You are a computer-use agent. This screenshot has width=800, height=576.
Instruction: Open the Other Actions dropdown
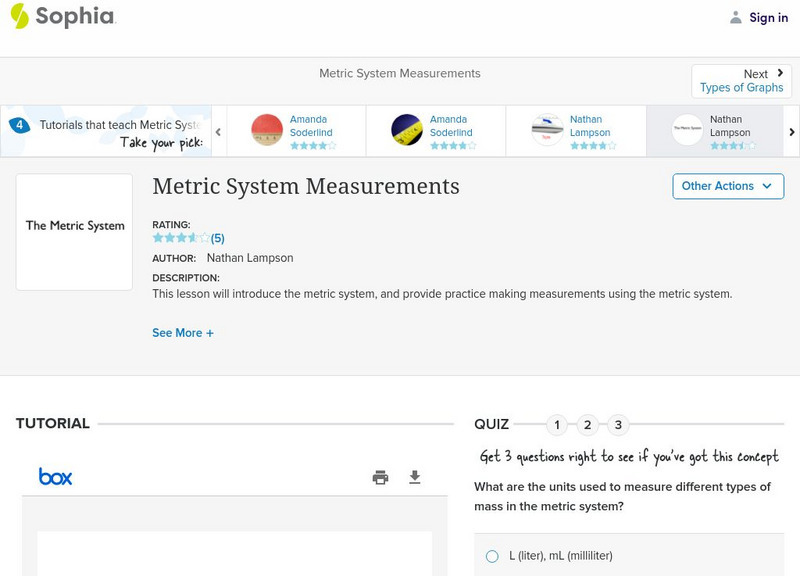point(727,186)
